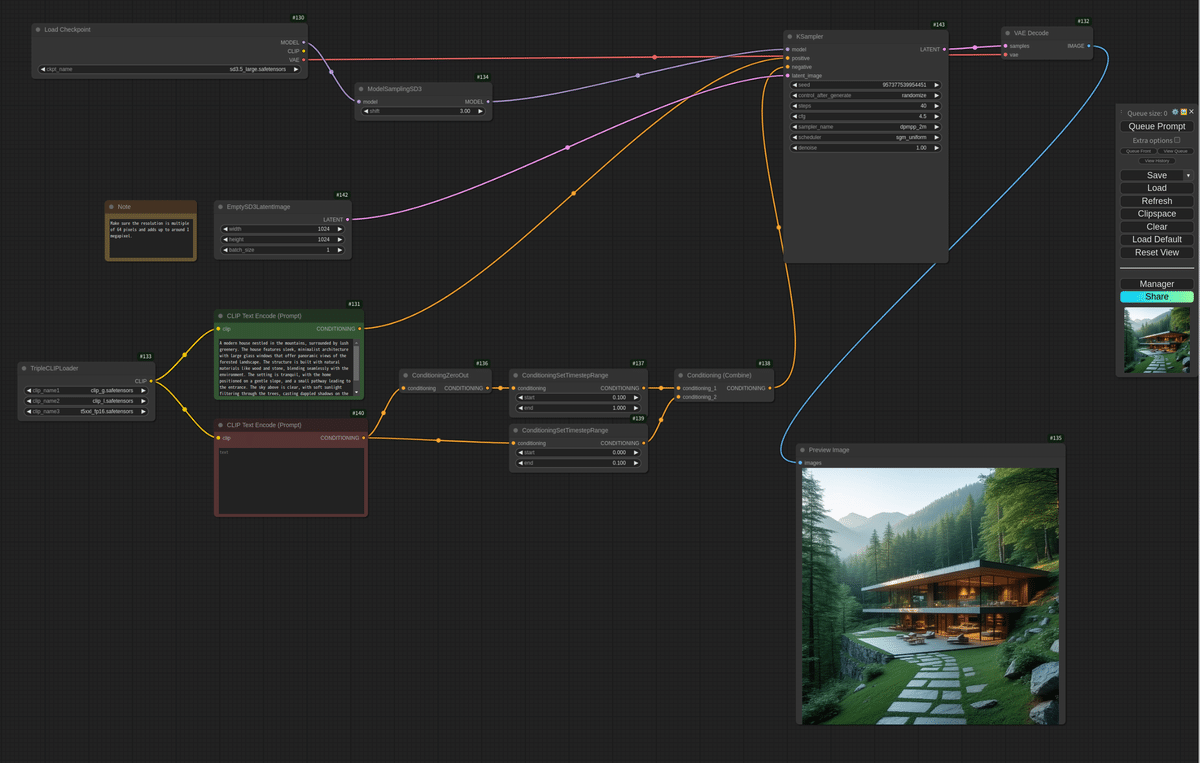Click the landscape thumbnail in the sidebar
The width and height of the screenshot is (1200, 763).
coord(1157,339)
